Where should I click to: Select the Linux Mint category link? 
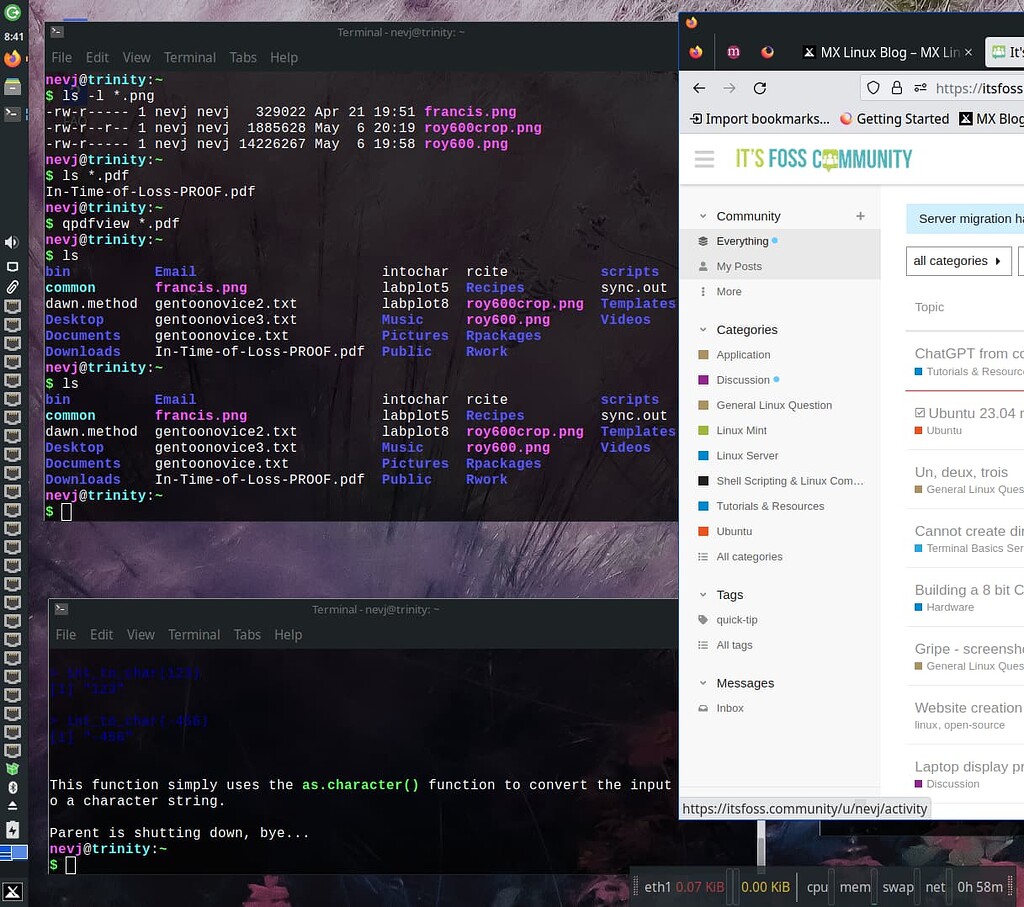point(743,430)
